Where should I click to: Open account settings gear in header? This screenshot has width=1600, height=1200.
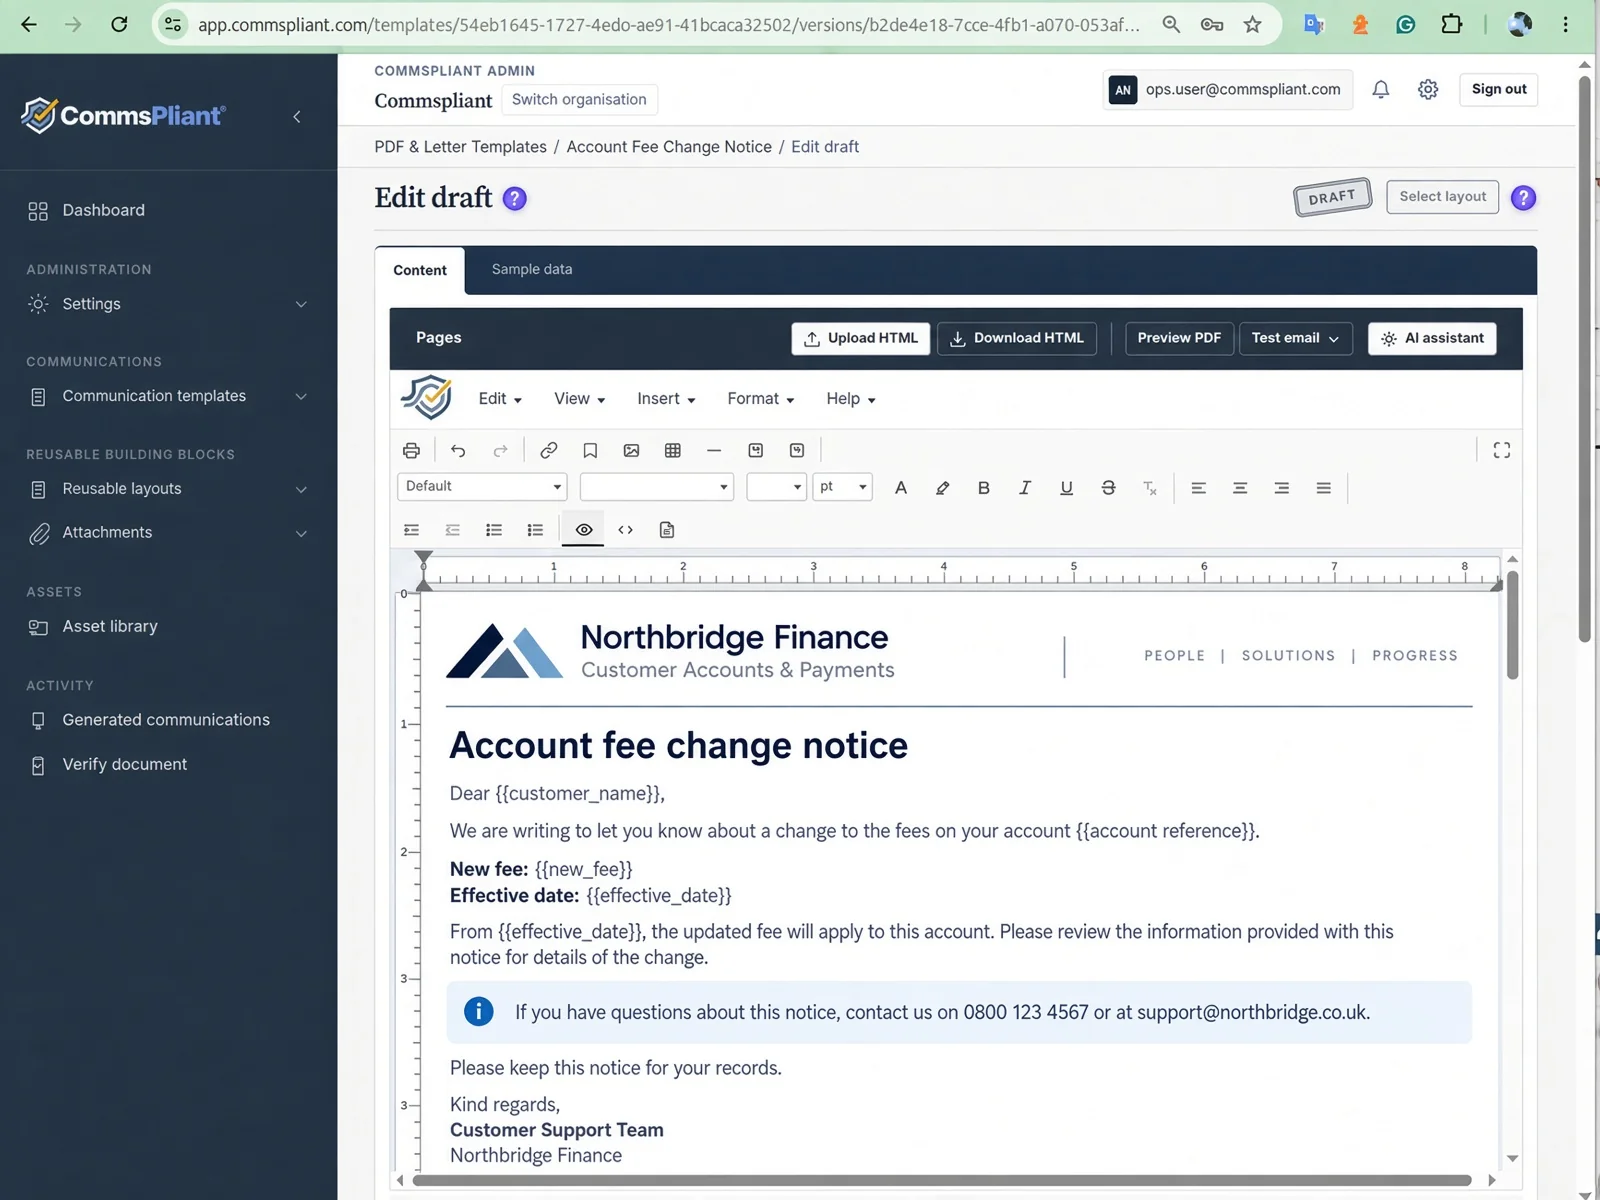click(x=1428, y=90)
